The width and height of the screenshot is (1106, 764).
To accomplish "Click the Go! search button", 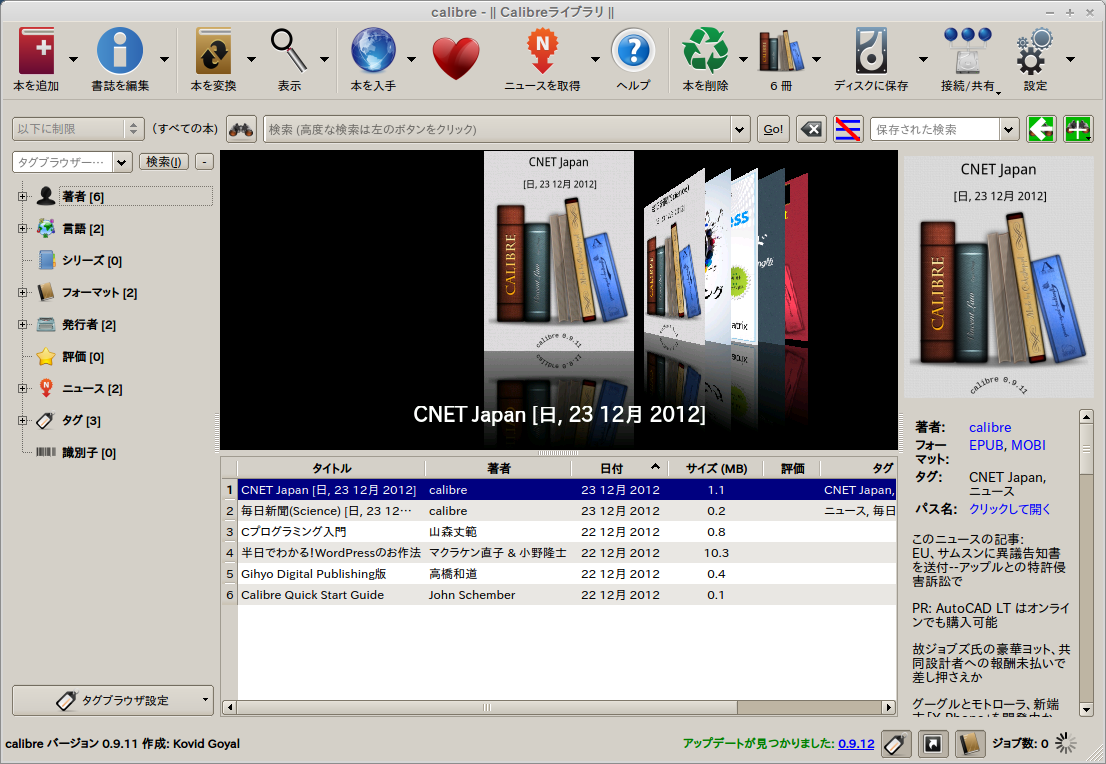I will coord(773,129).
